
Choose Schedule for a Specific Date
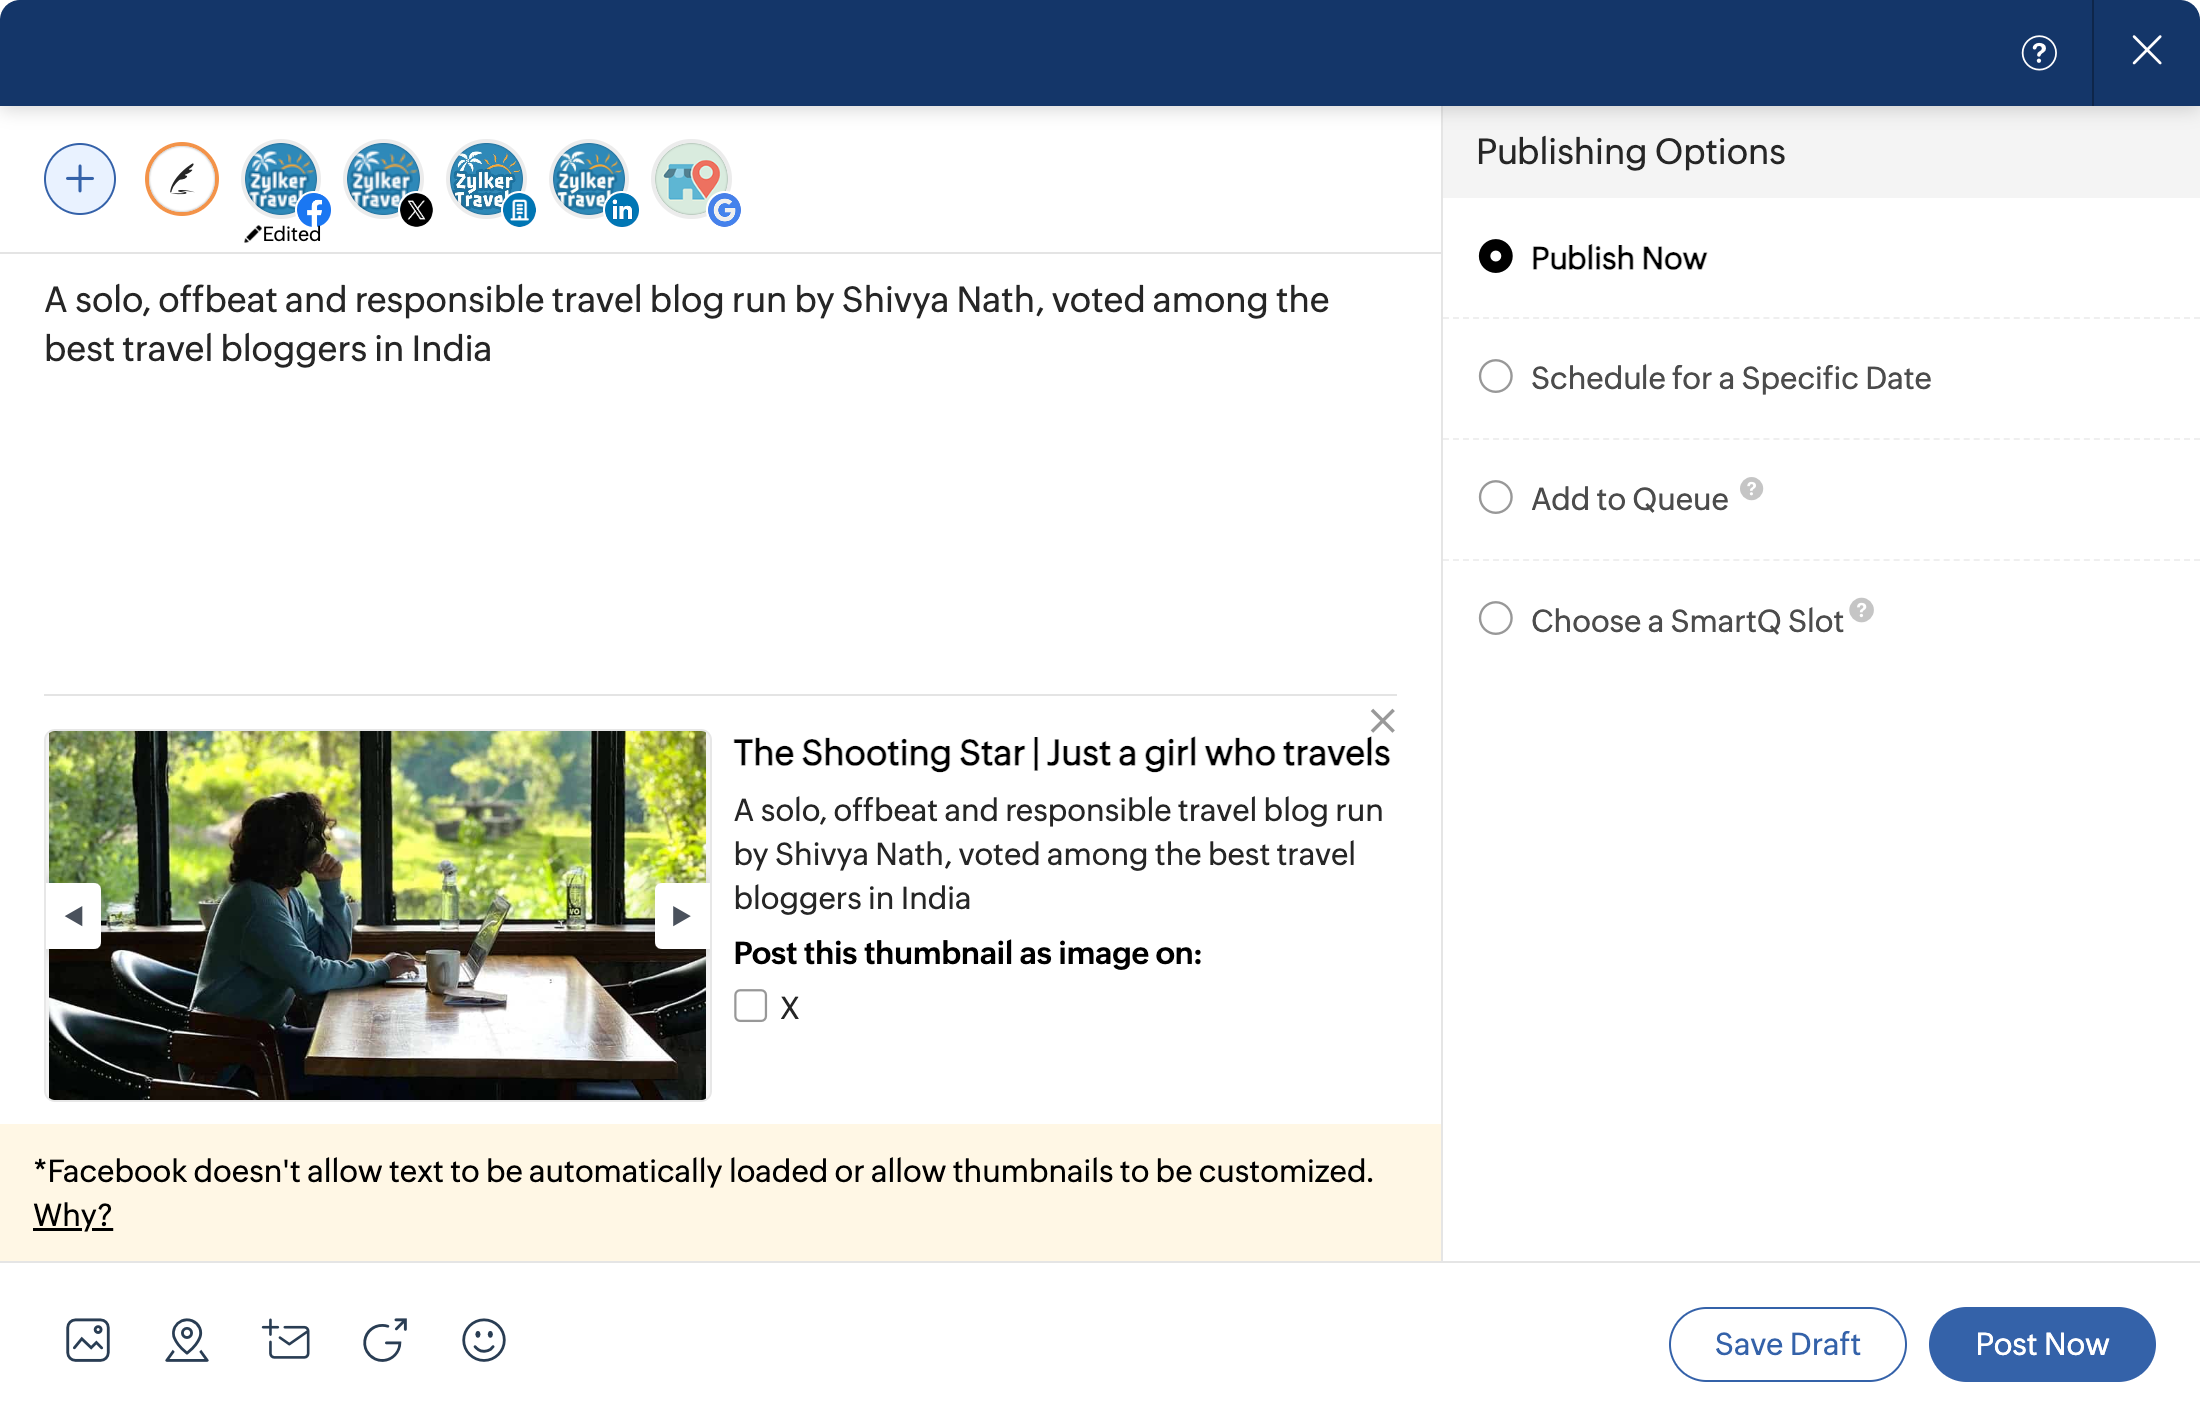point(1496,377)
